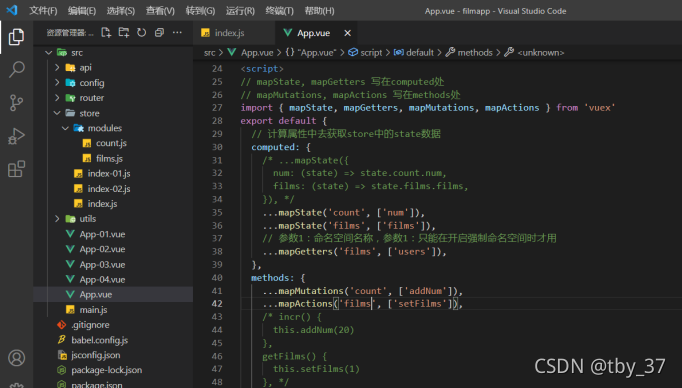682x388 pixels.
Task: Expand the router folder
Action: [x=113, y=98]
